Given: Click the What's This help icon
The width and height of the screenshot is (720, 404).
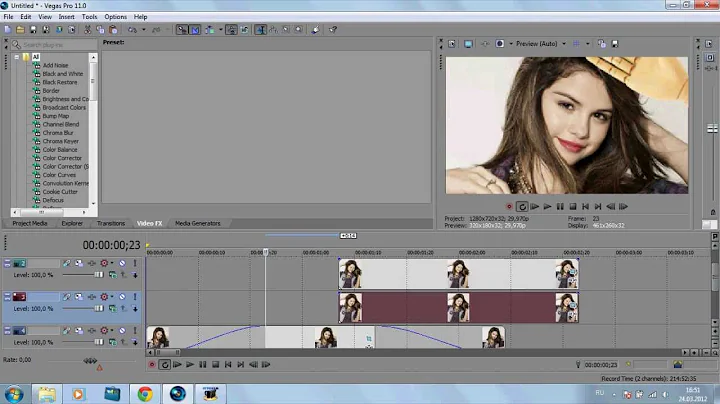Looking at the screenshot, I should coord(332,29).
